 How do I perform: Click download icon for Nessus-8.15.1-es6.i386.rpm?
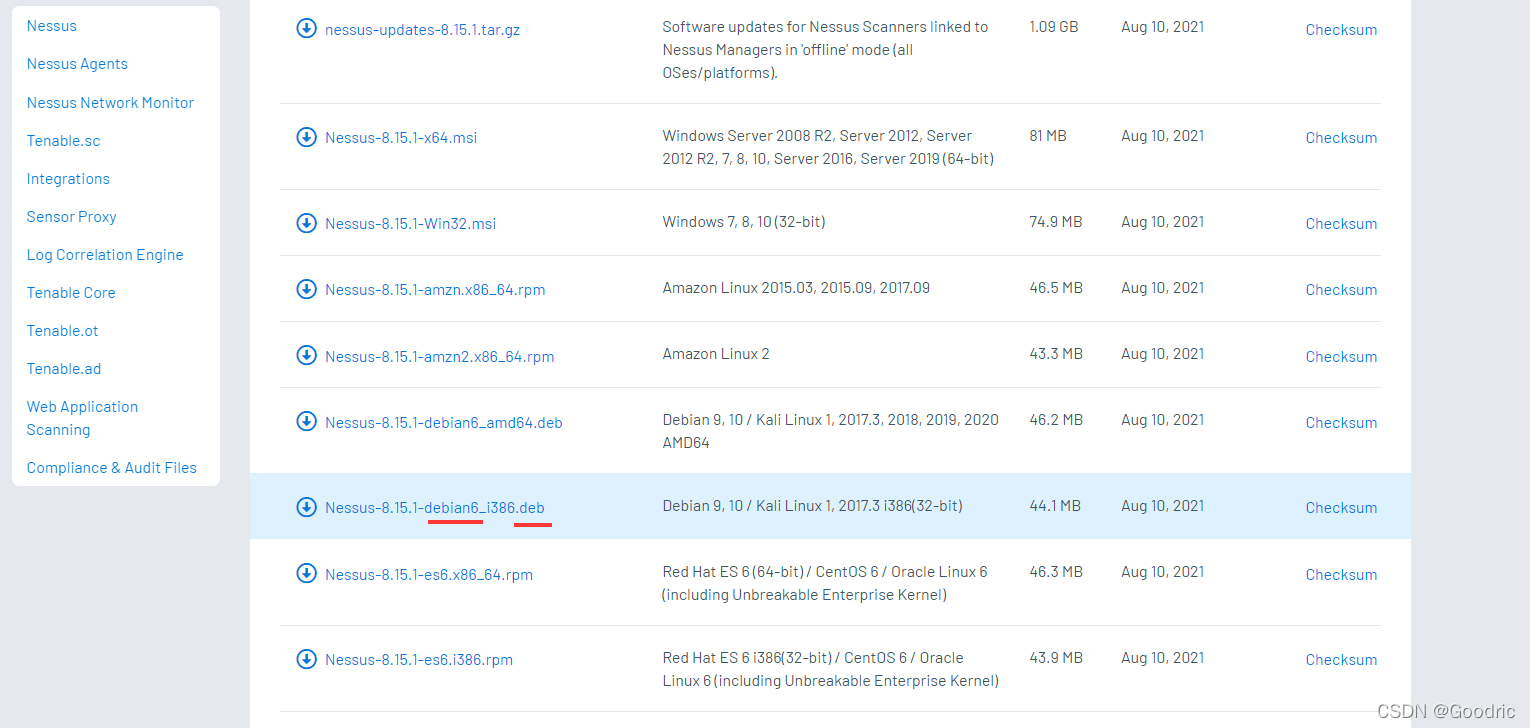pos(307,659)
